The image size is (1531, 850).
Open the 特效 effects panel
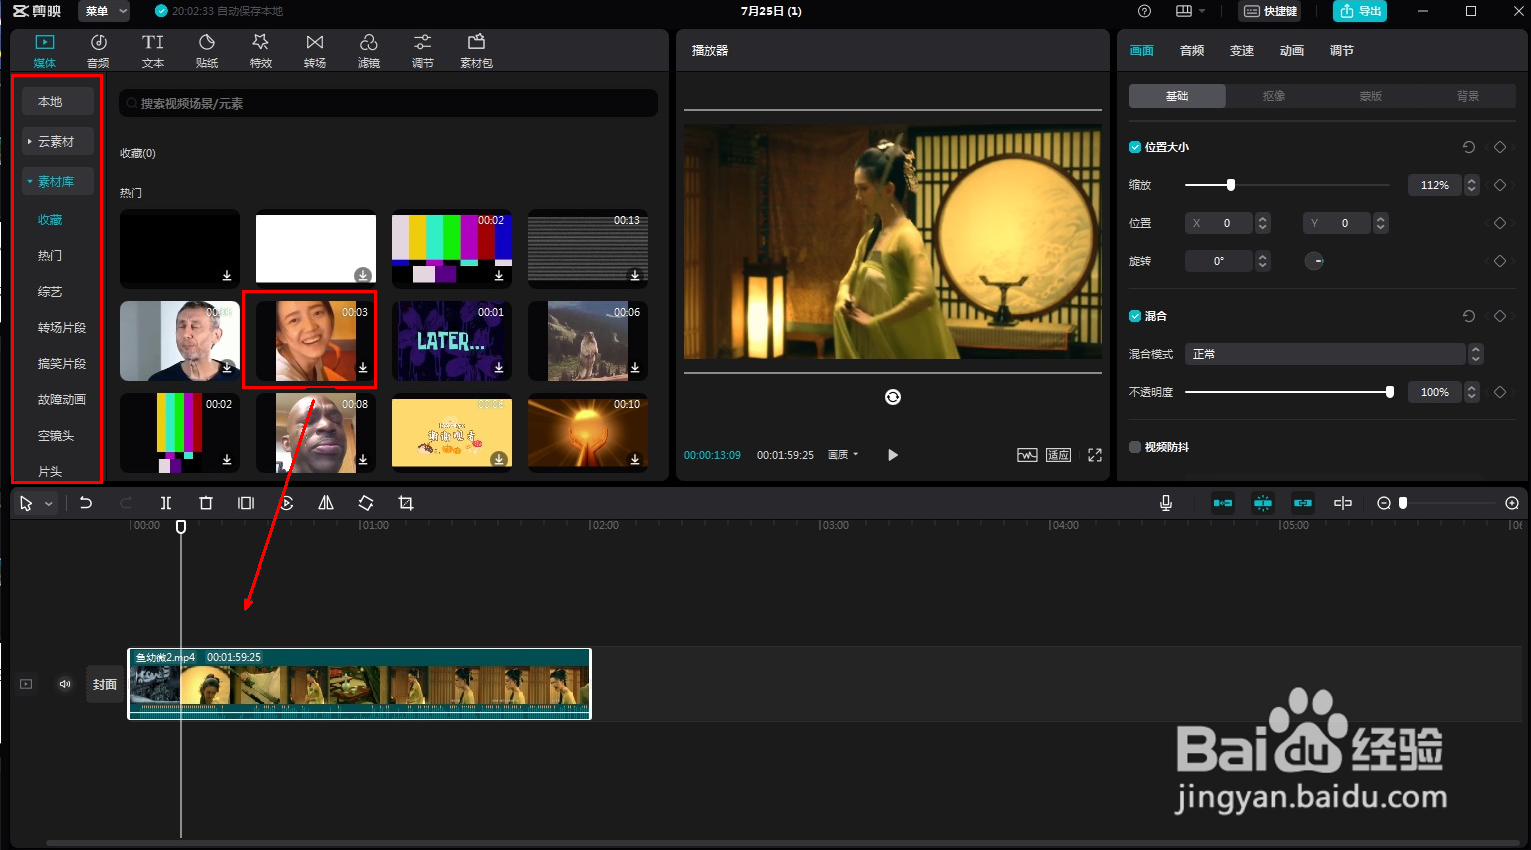tap(261, 50)
